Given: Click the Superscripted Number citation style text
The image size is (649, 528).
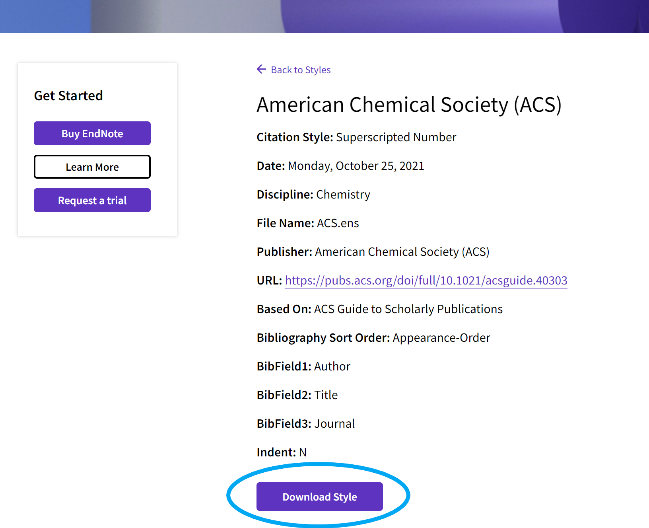Looking at the screenshot, I should click(396, 137).
